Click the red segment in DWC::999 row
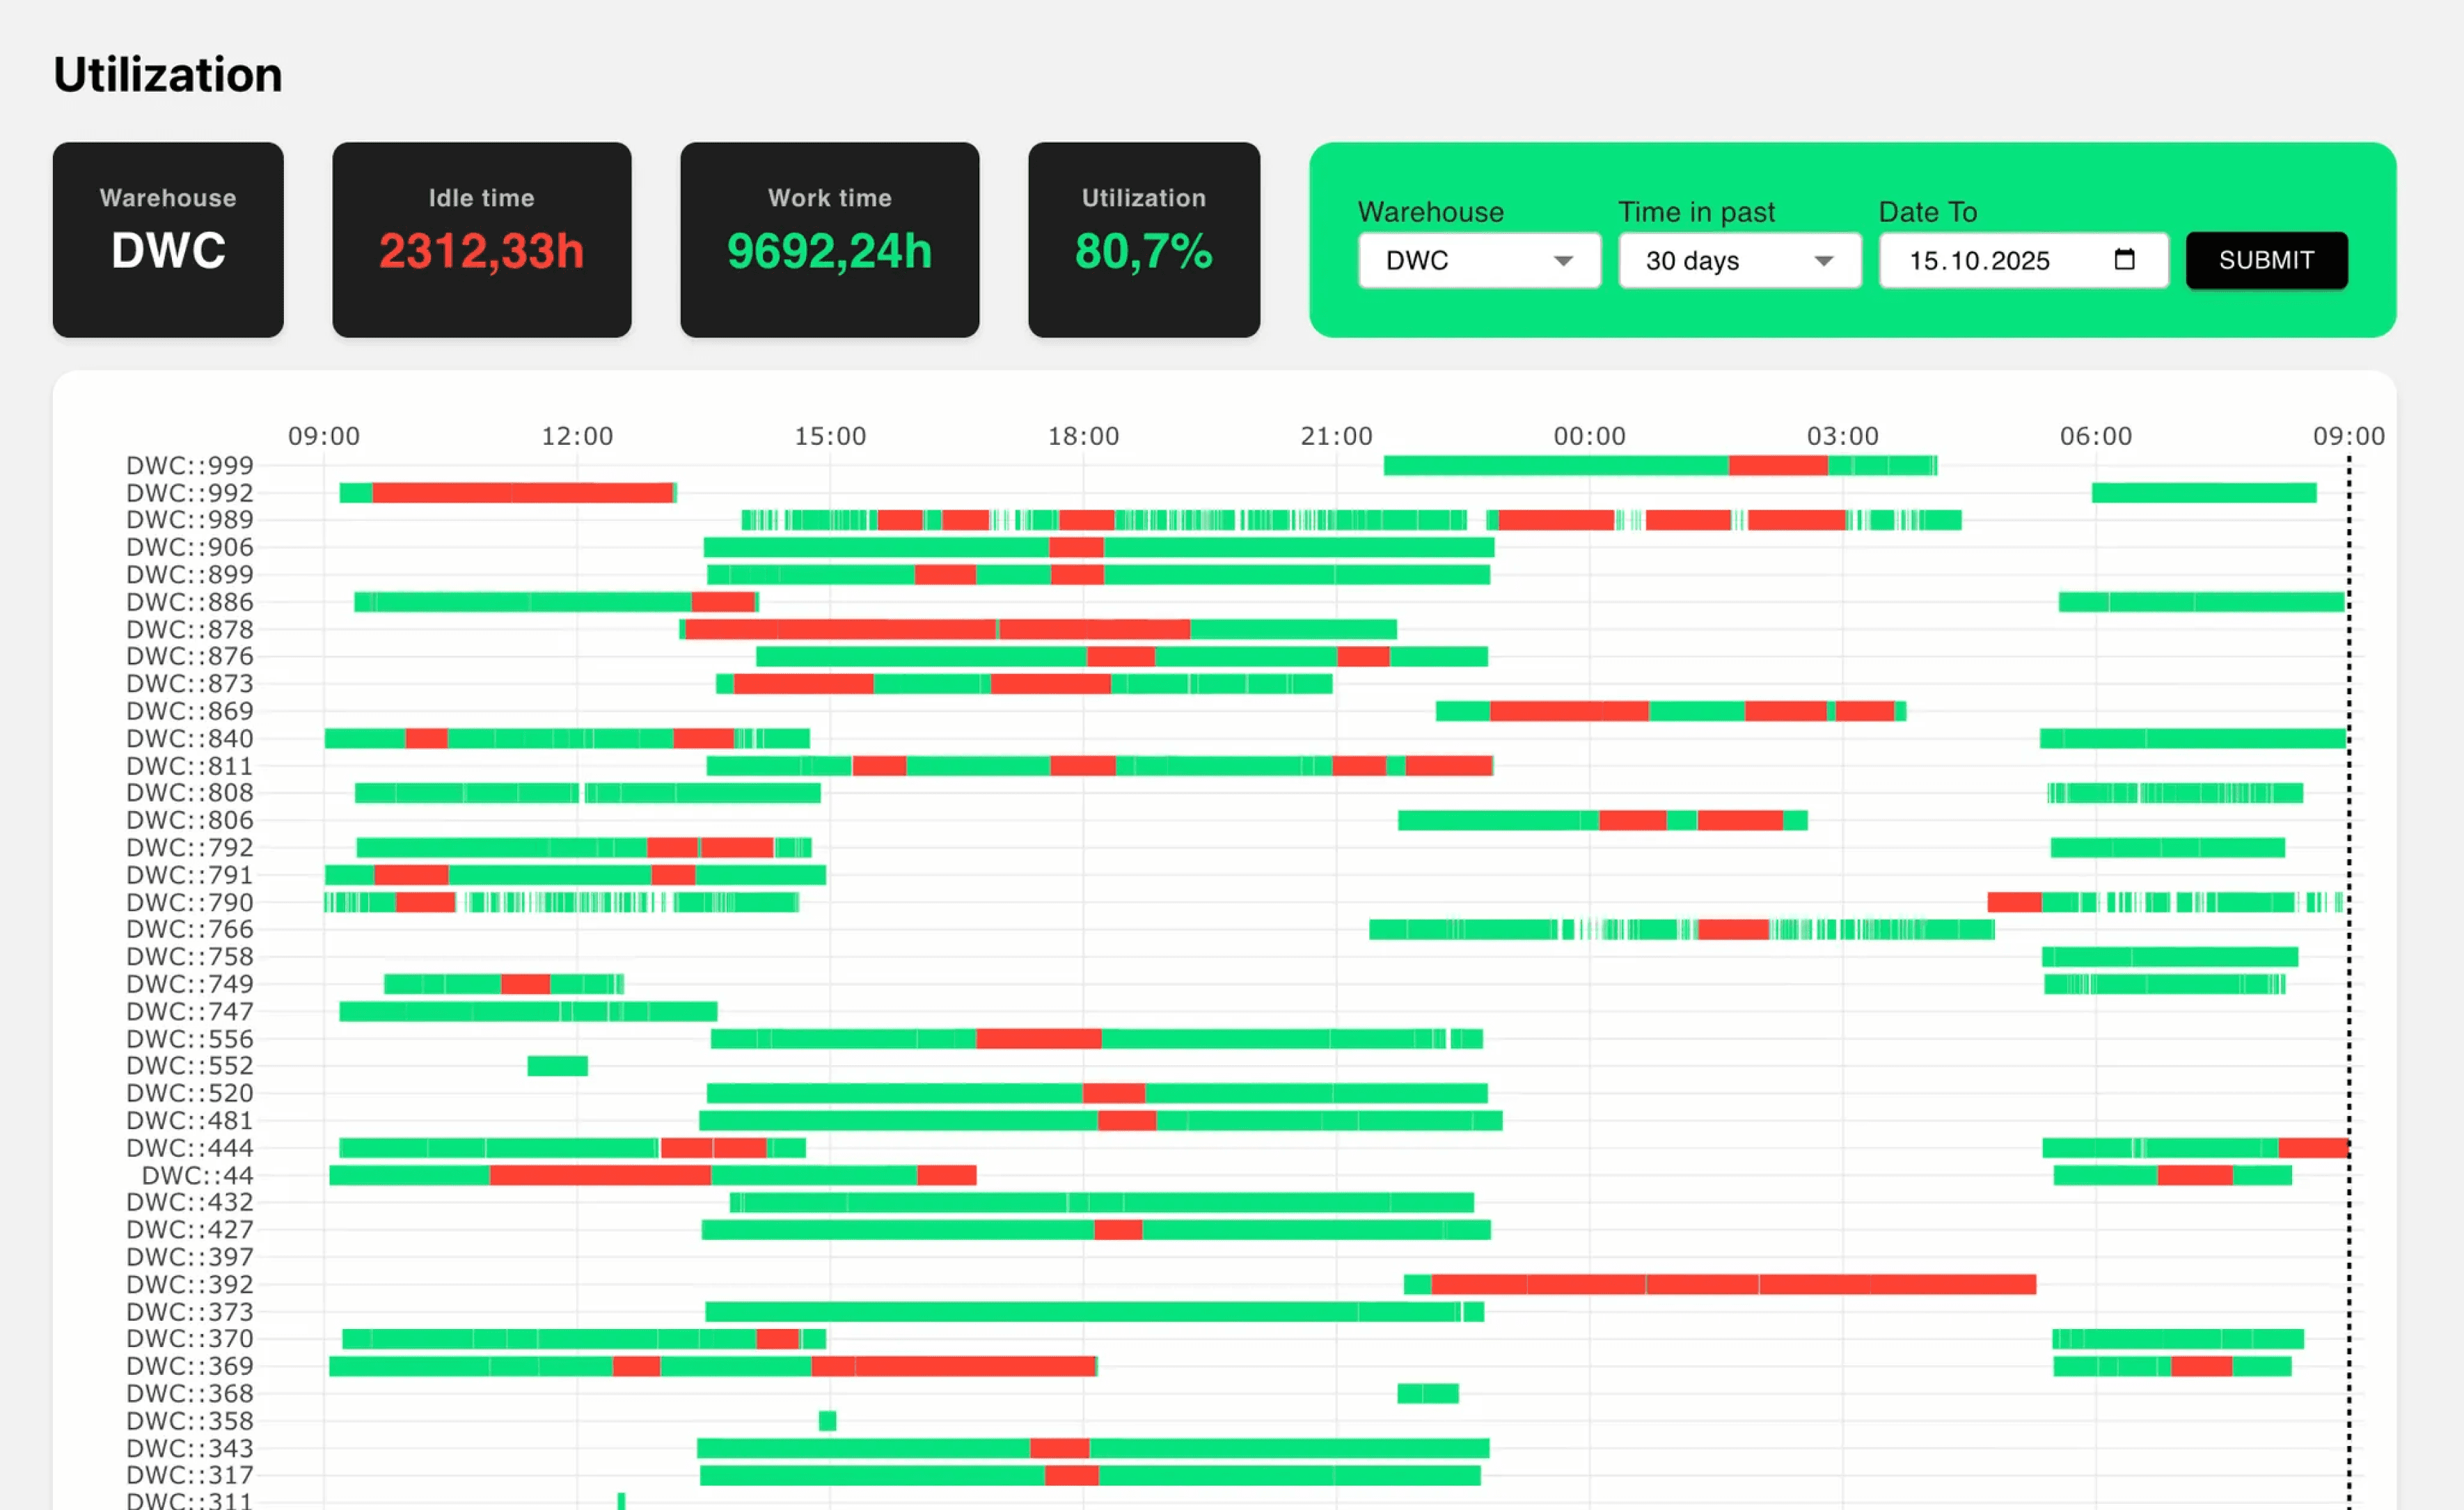 point(1778,465)
